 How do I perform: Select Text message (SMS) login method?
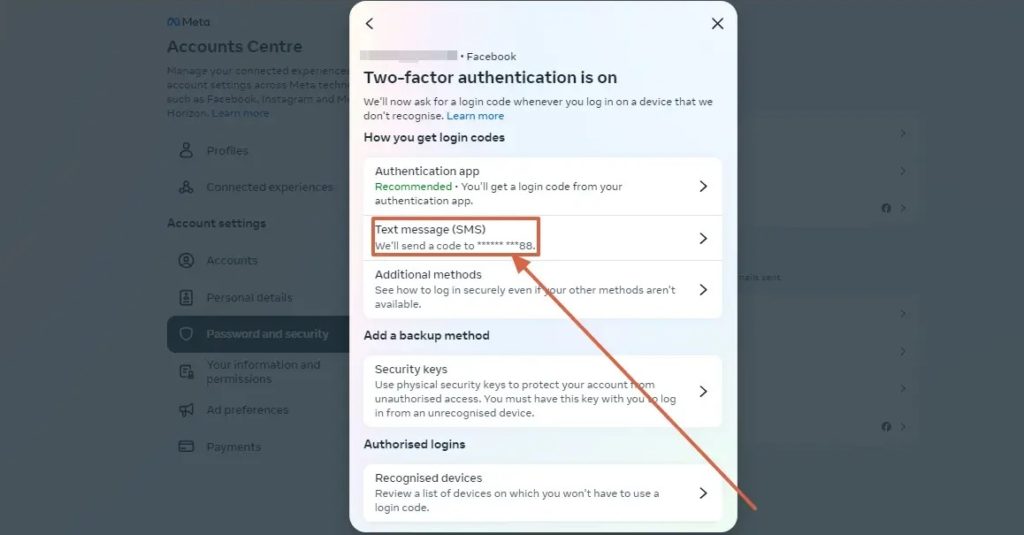(543, 238)
